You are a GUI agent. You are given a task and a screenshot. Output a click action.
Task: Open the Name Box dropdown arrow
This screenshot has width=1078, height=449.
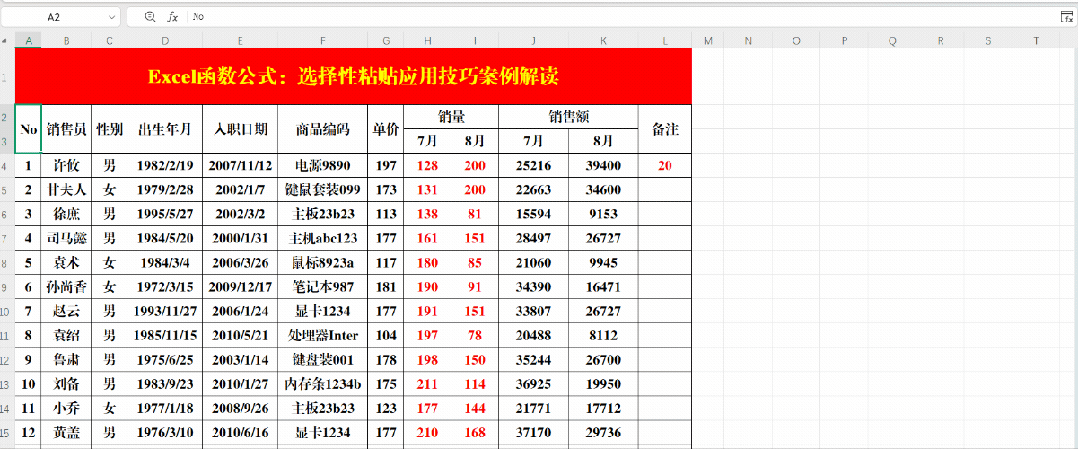click(109, 17)
